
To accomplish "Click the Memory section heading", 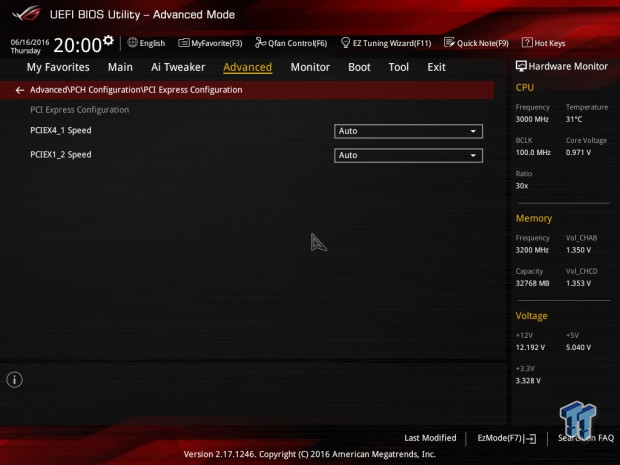I will [x=534, y=218].
